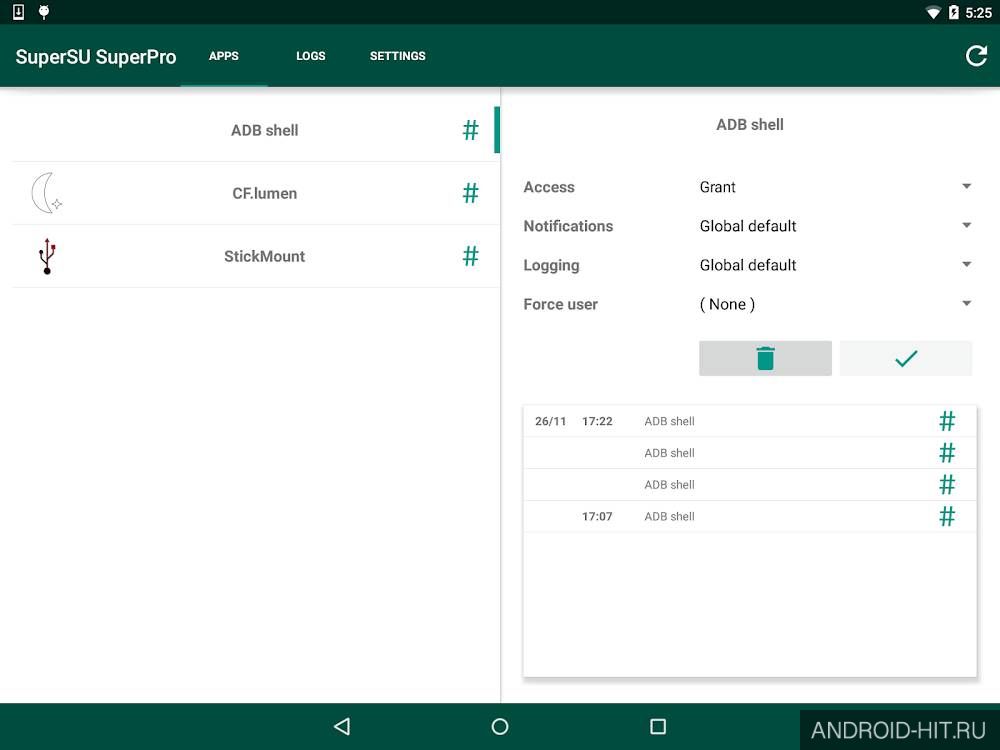
Task: Switch to the LOGS tab
Action: (311, 56)
